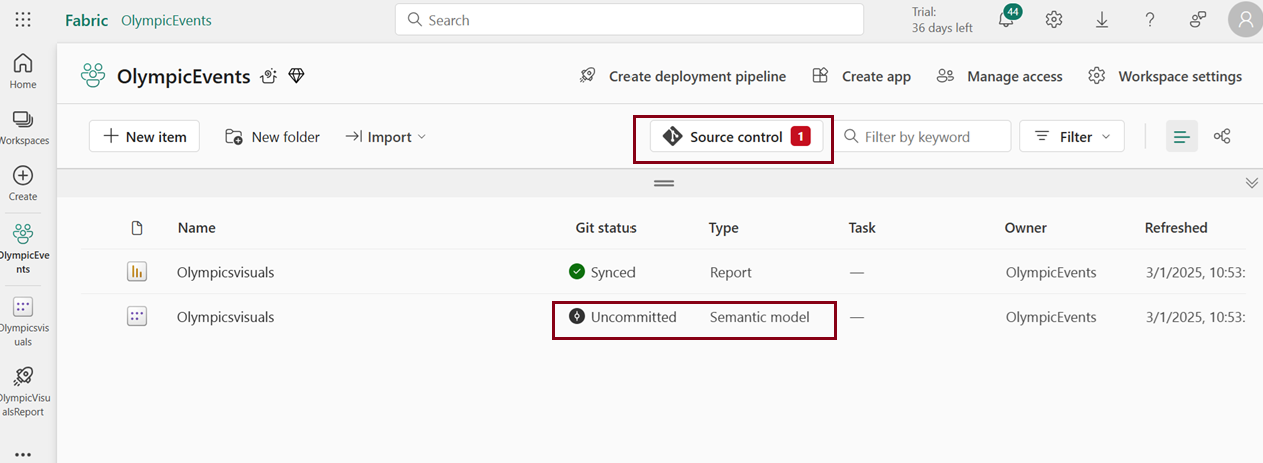Open the help question mark icon
The width and height of the screenshot is (1263, 463).
pos(1150,20)
